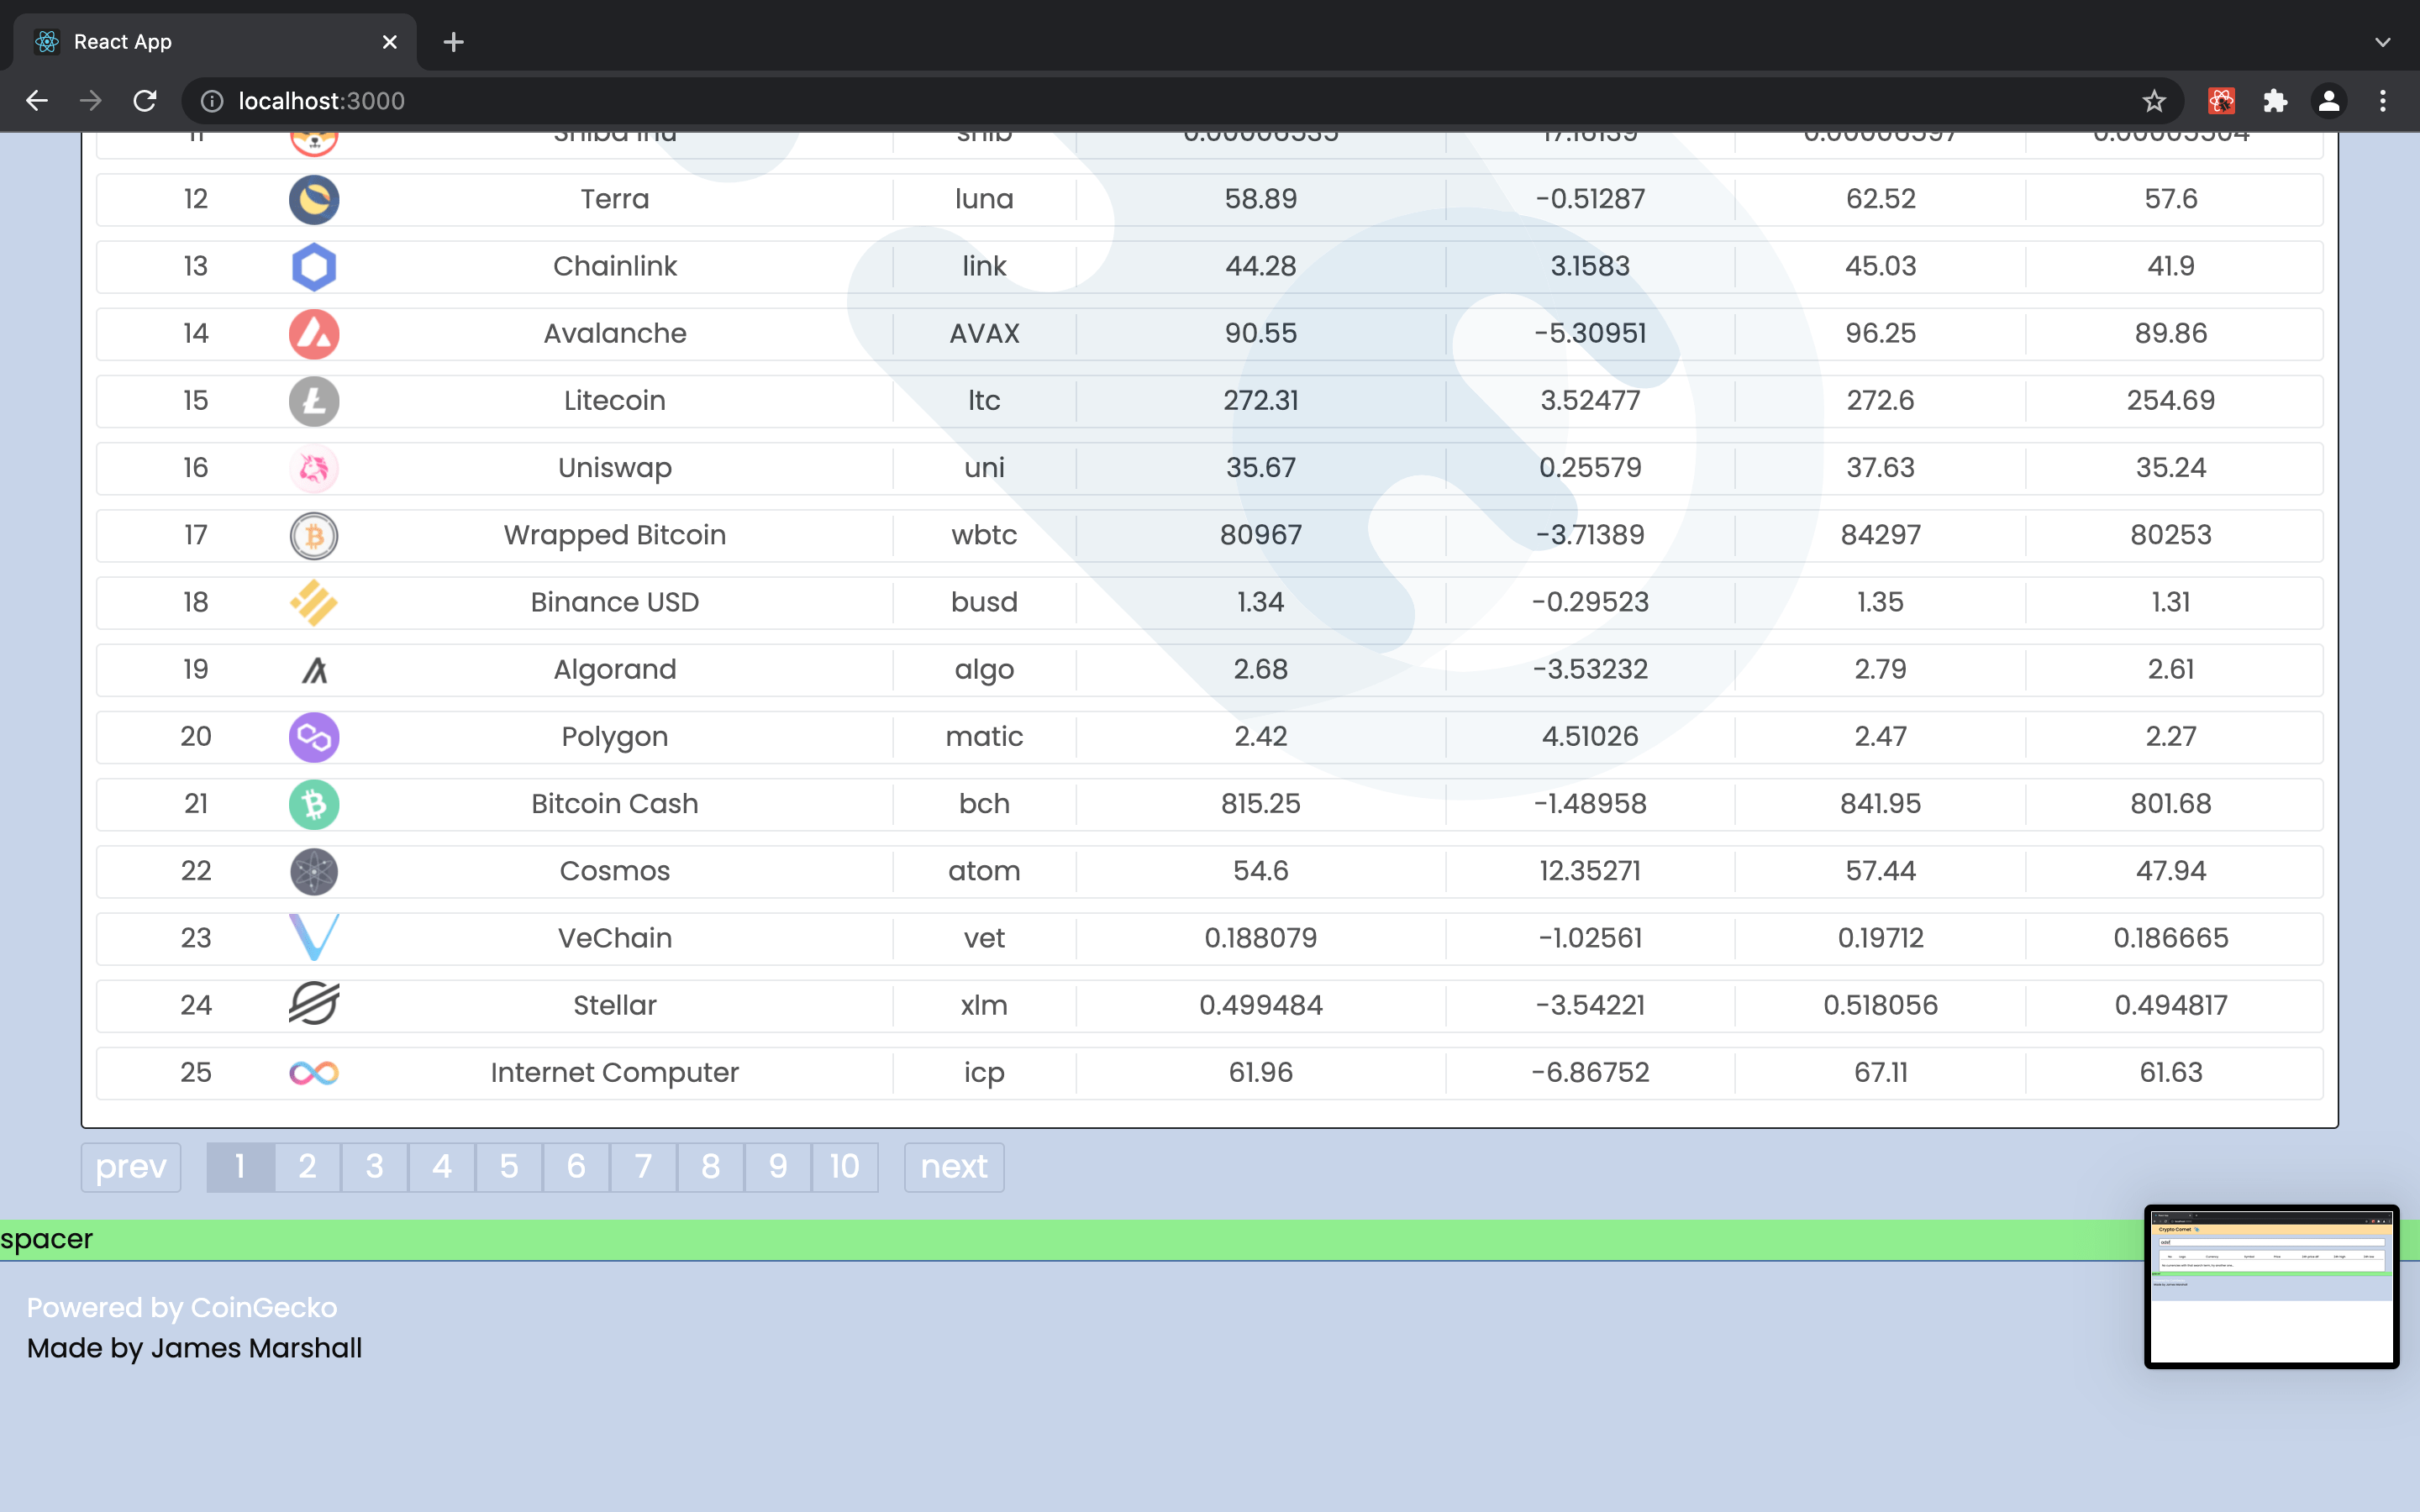
Task: Click the Wrapped Bitcoin name cell
Action: pyautogui.click(x=614, y=535)
